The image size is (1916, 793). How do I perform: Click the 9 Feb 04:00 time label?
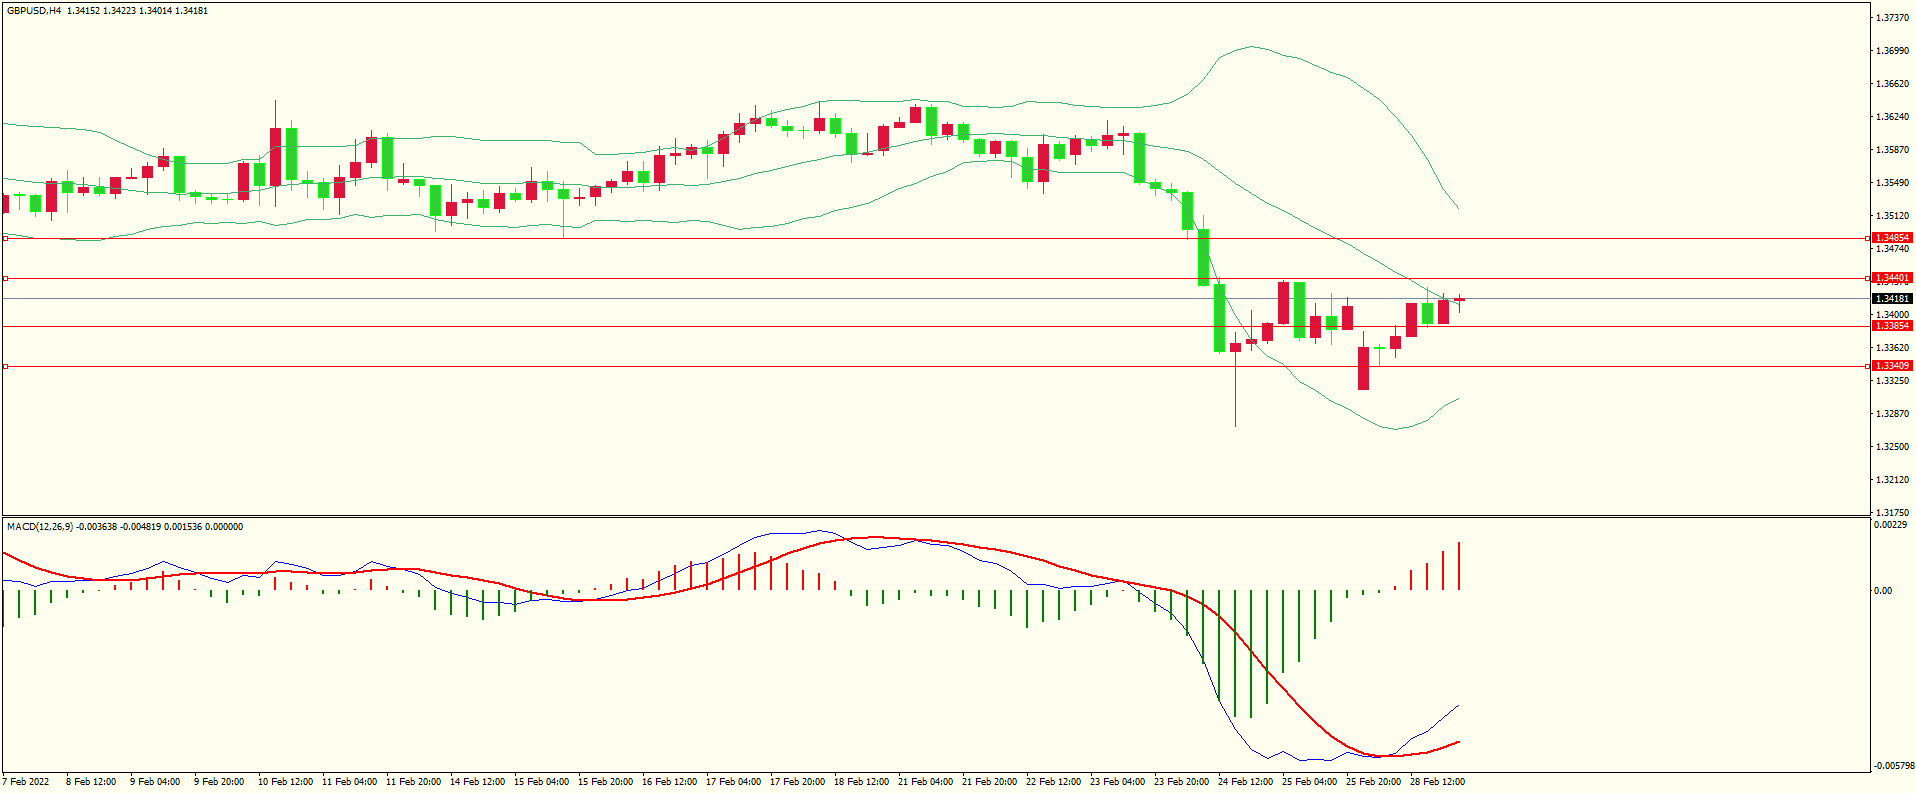pyautogui.click(x=155, y=782)
